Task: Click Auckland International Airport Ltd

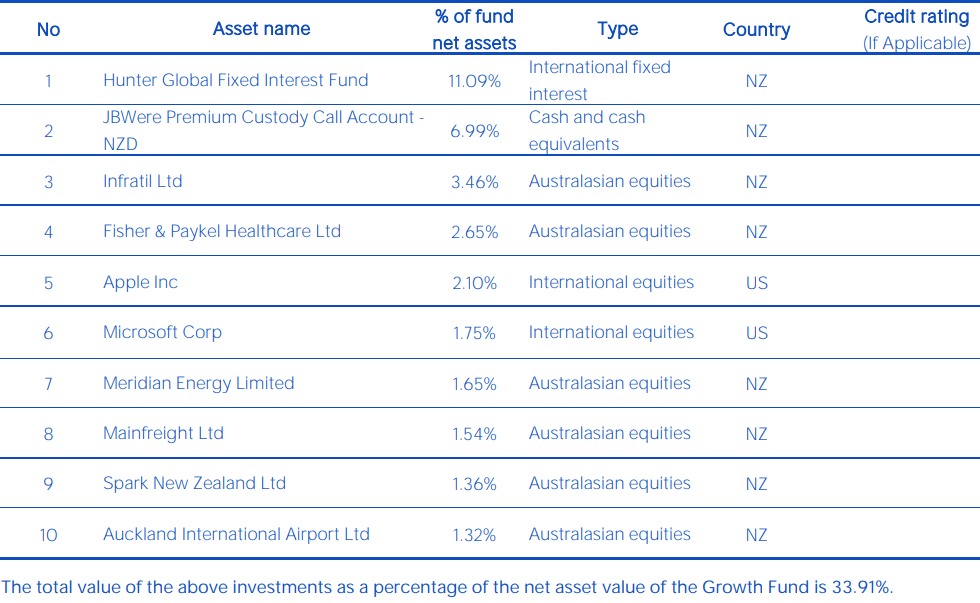Action: point(236,535)
